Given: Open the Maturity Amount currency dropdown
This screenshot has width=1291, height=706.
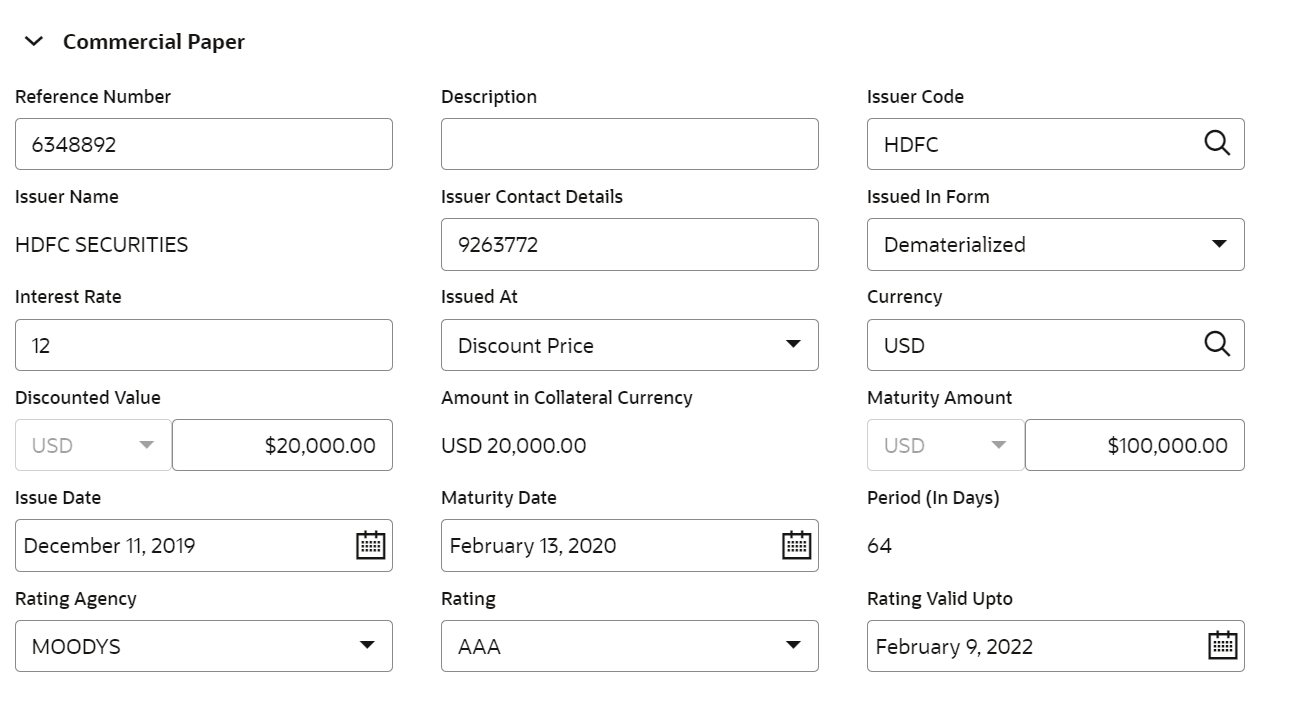Looking at the screenshot, I should tap(945, 445).
